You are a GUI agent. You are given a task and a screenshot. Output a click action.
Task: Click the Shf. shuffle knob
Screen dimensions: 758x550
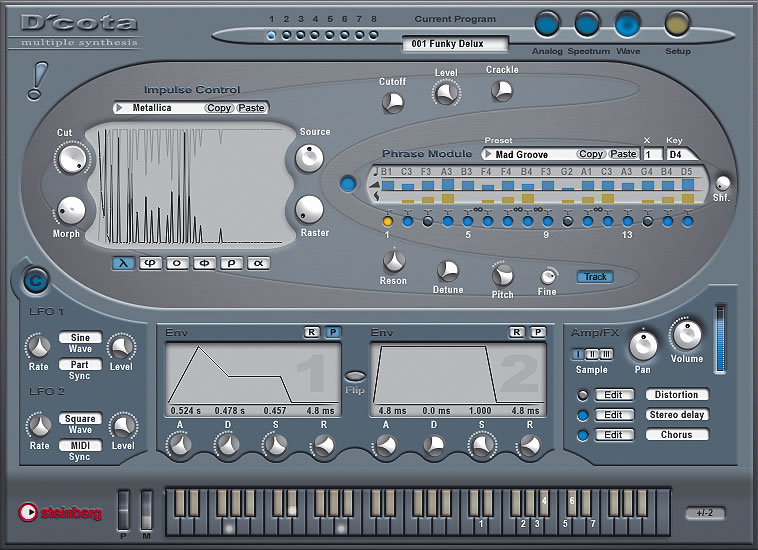click(723, 183)
